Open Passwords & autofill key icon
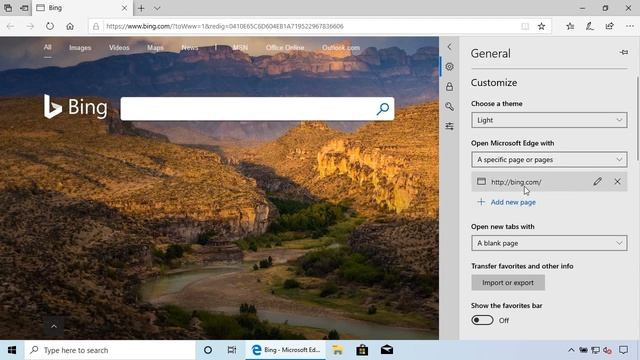This screenshot has height=360, width=640. (449, 106)
